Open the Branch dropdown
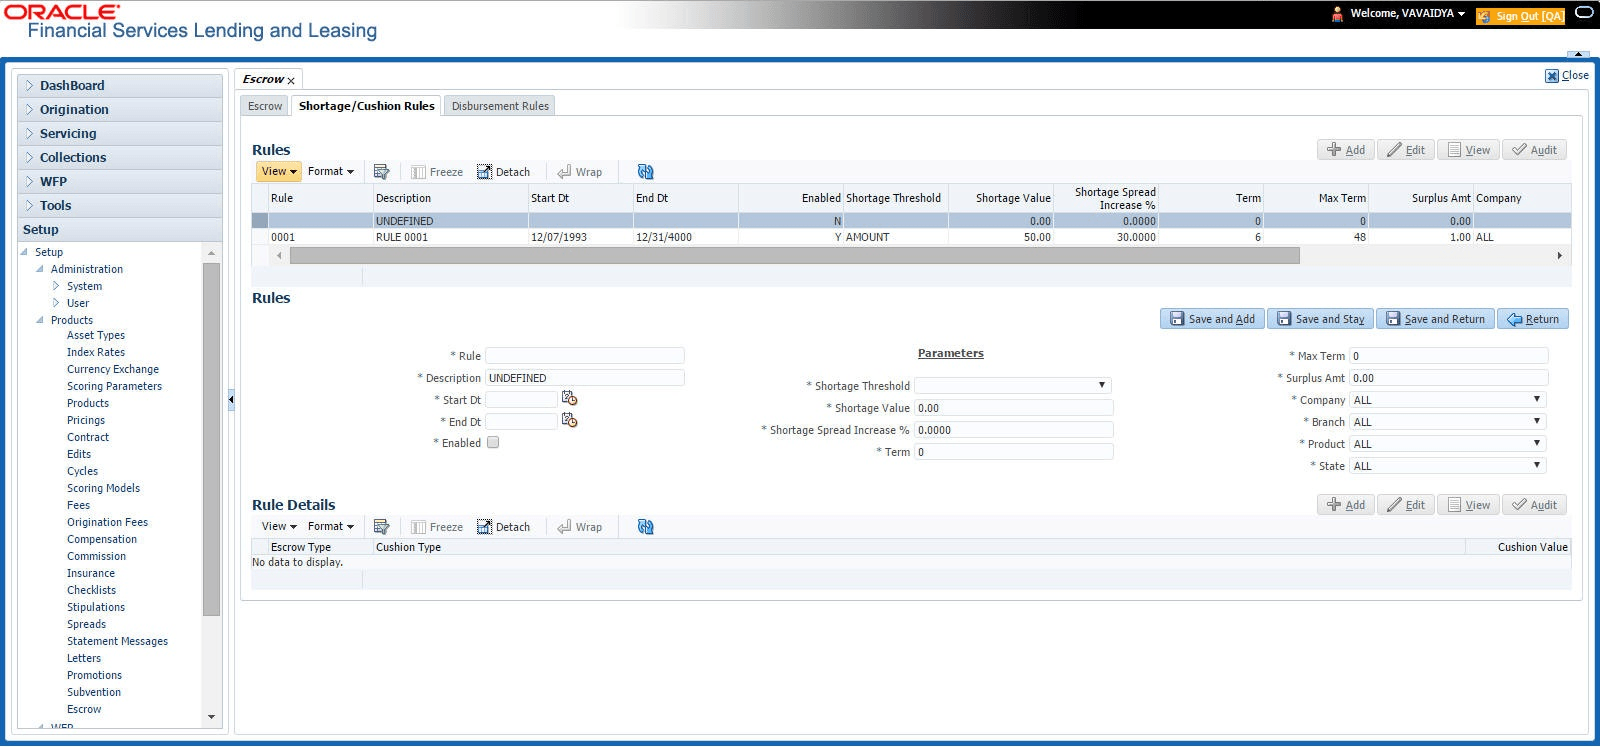The height and width of the screenshot is (747, 1600). click(x=1448, y=422)
